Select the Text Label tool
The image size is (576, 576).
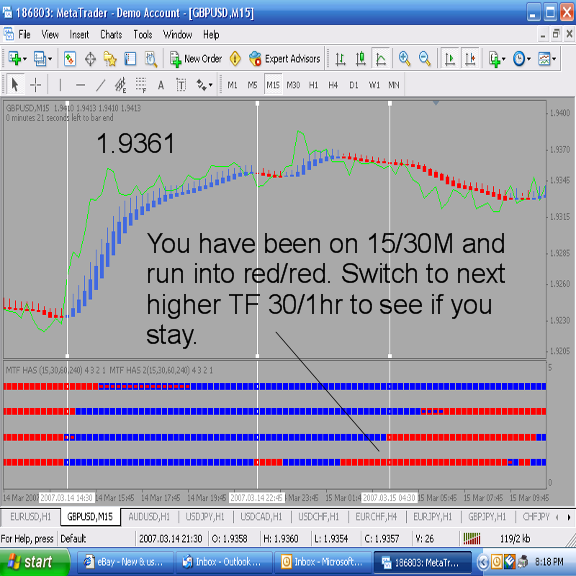[x=181, y=85]
